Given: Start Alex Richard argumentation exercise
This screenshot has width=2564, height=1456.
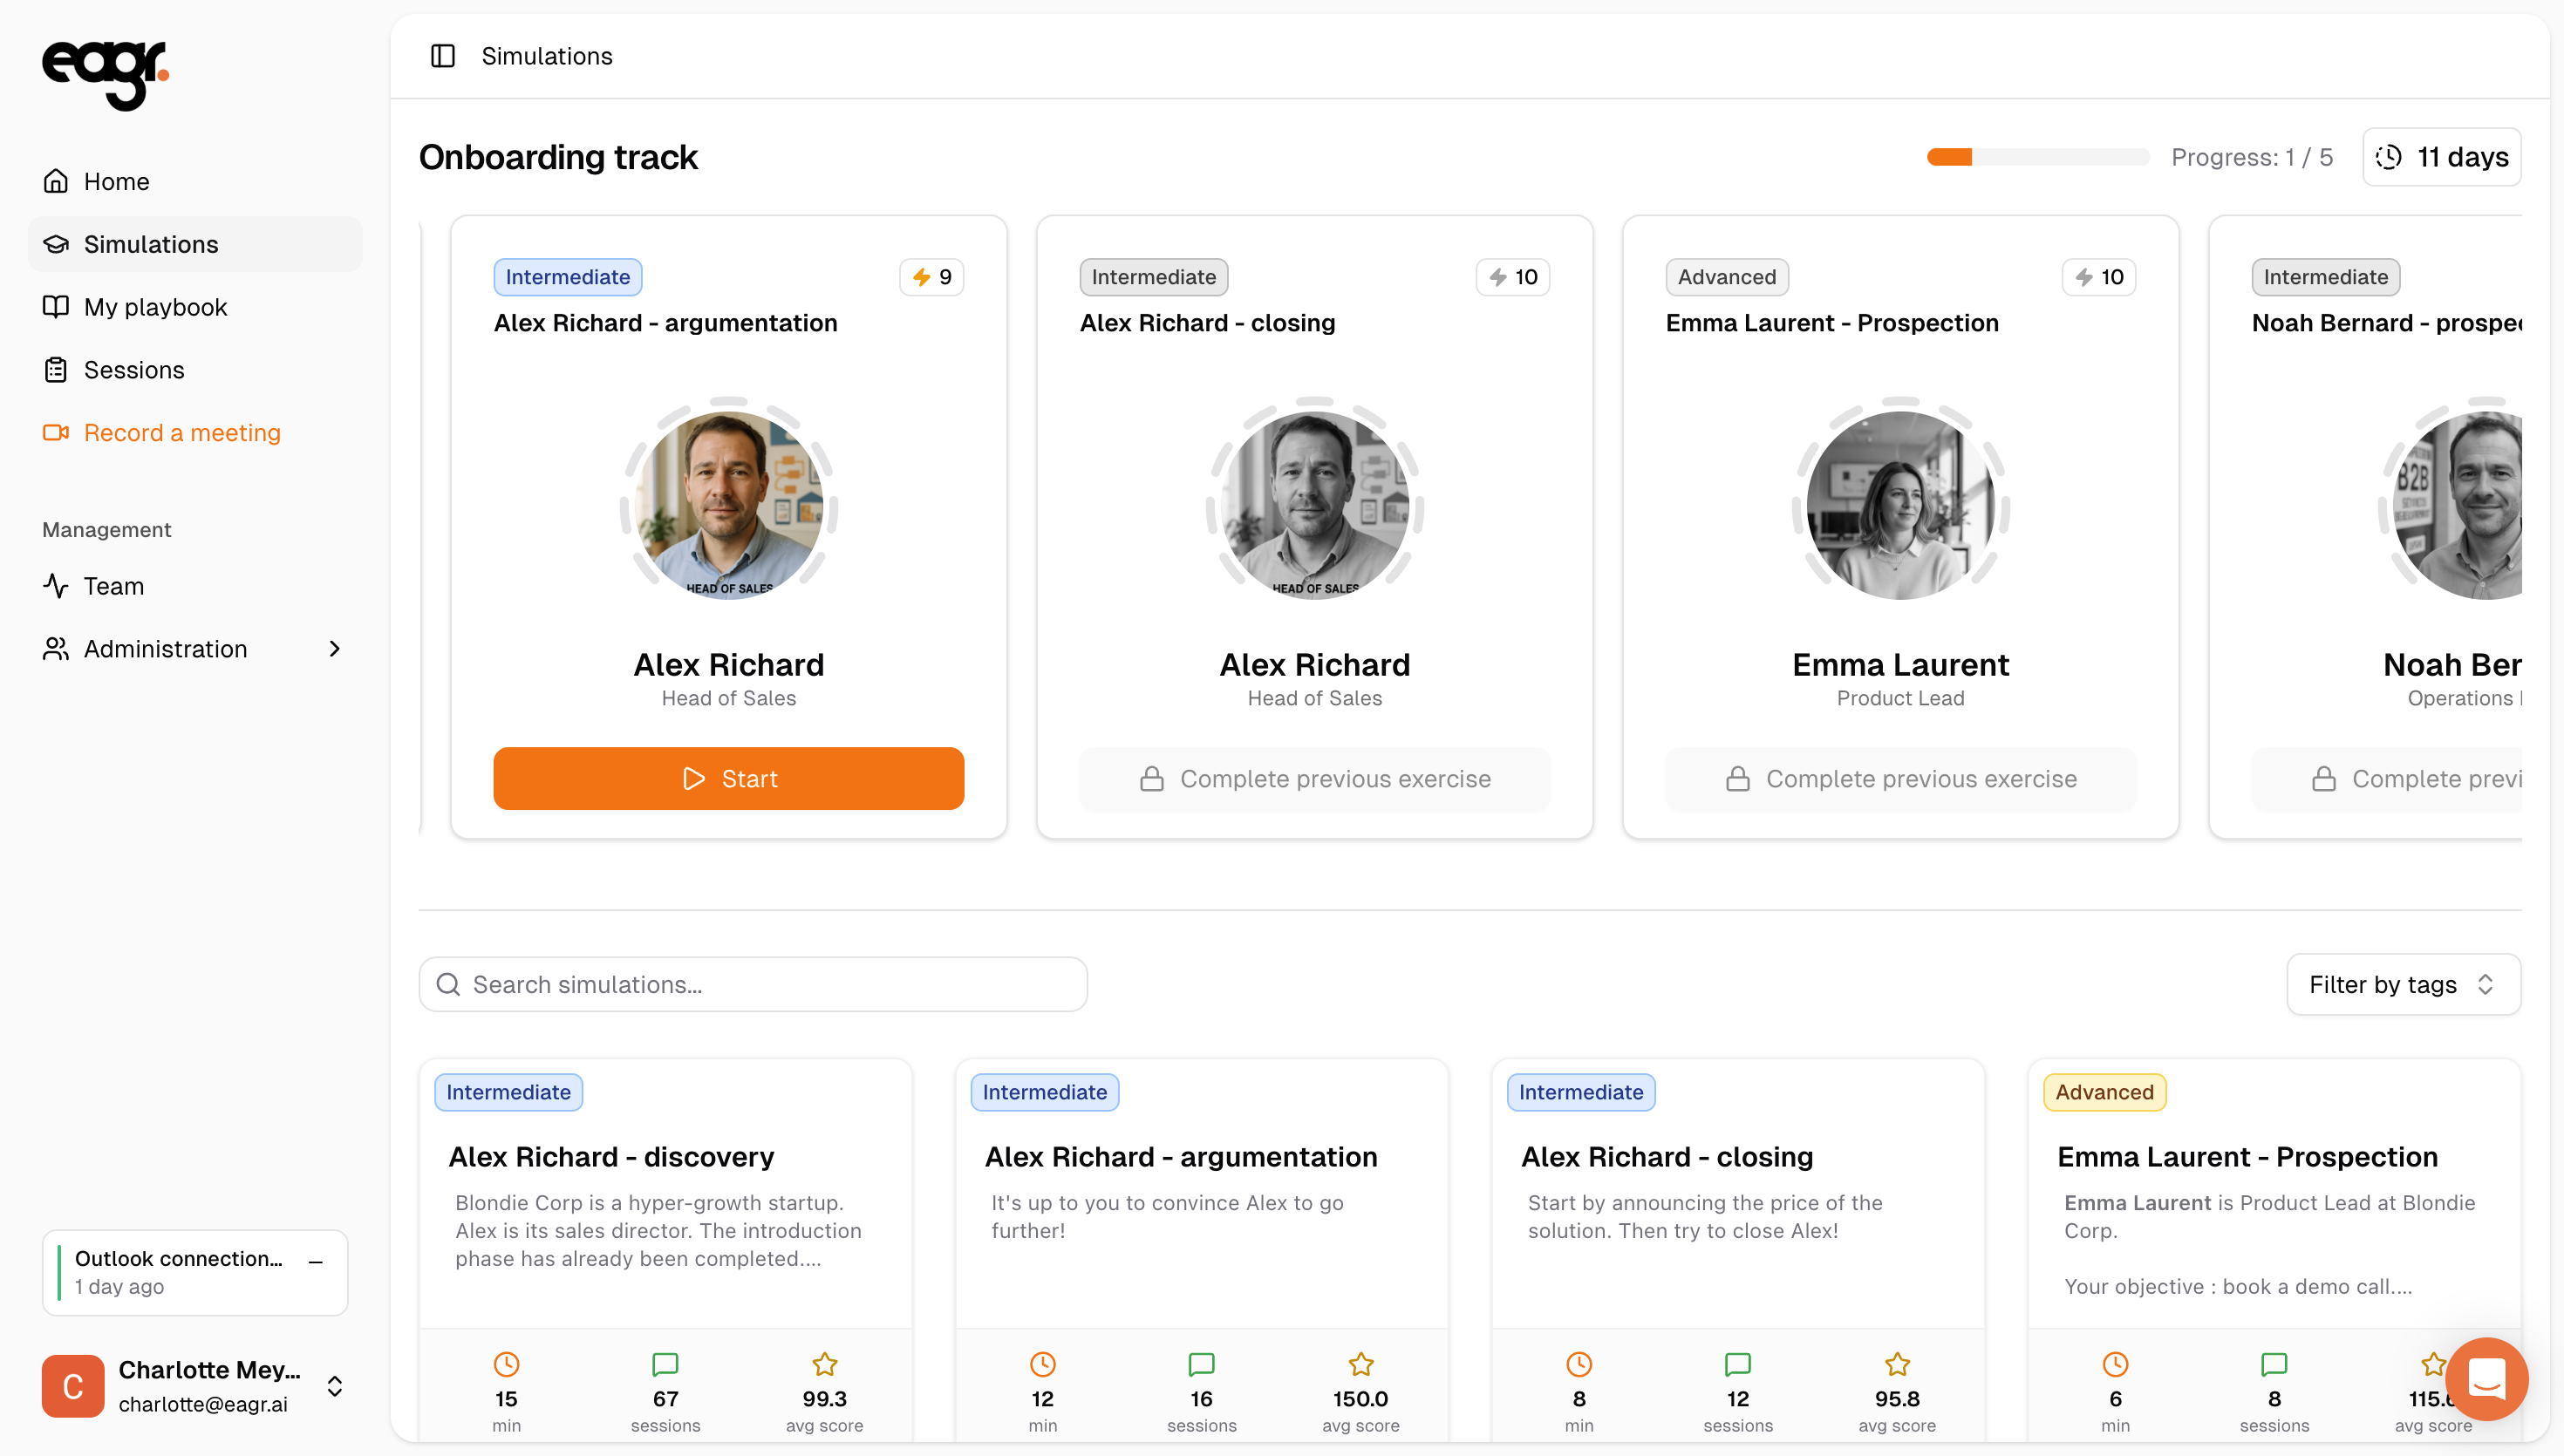Looking at the screenshot, I should click(728, 778).
